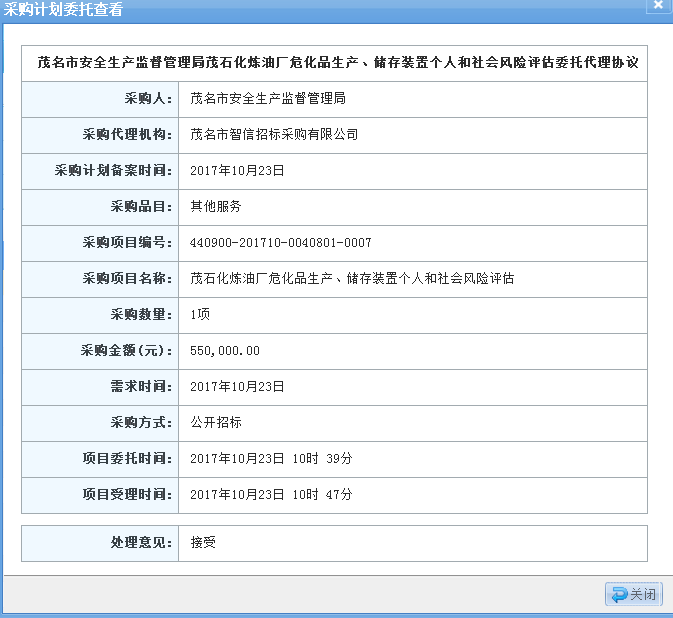Click the agreement title heading of the table

click(x=338, y=62)
